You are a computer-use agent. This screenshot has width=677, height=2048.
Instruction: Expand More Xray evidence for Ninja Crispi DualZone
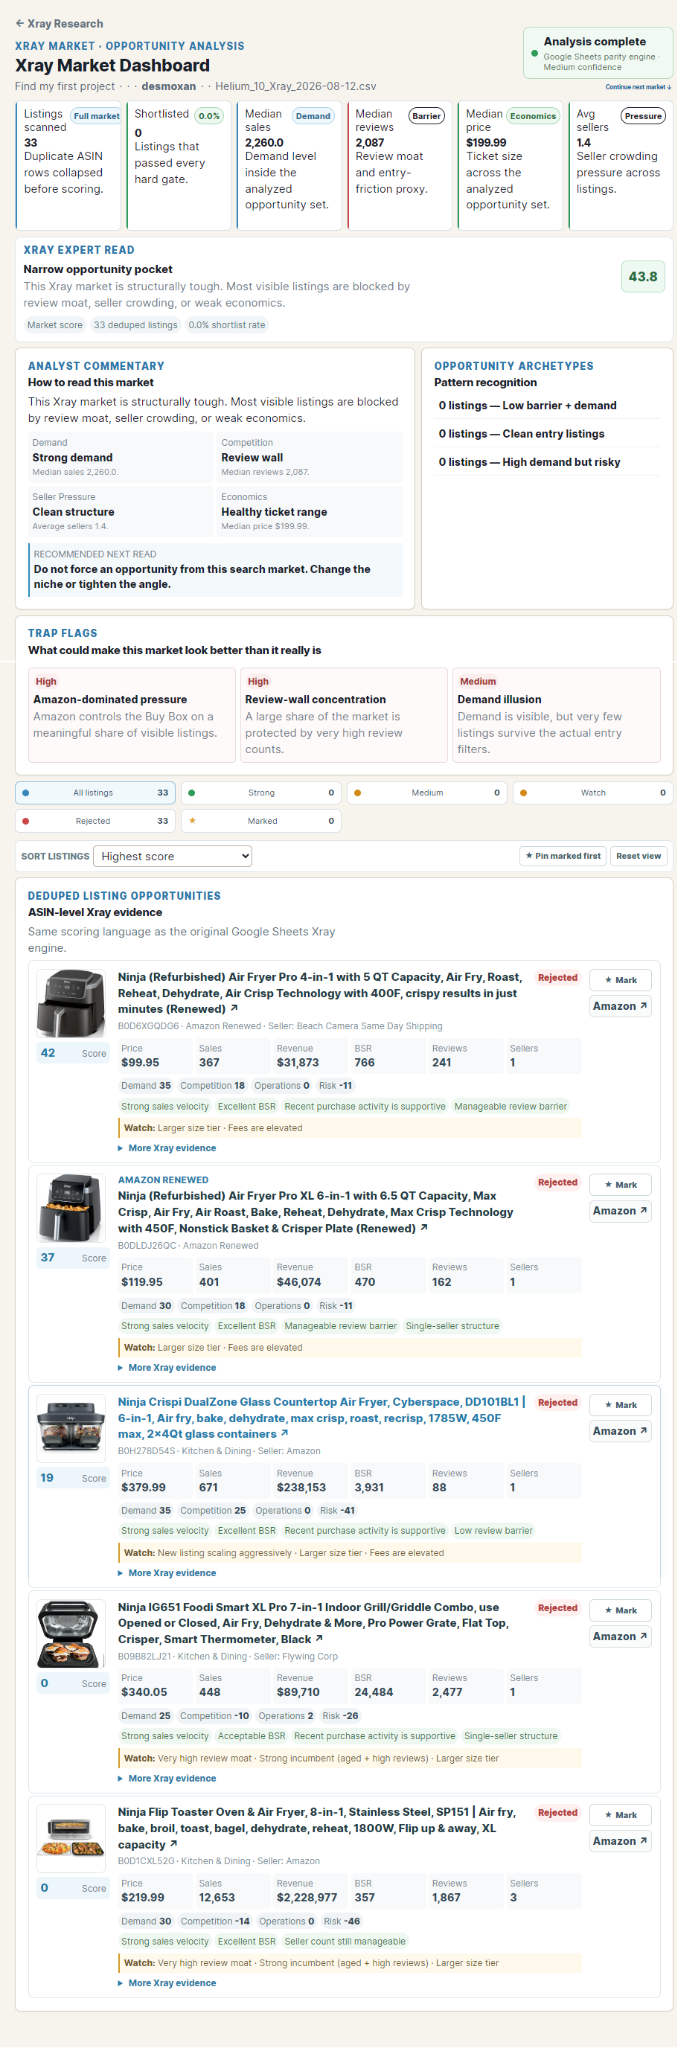(167, 1573)
